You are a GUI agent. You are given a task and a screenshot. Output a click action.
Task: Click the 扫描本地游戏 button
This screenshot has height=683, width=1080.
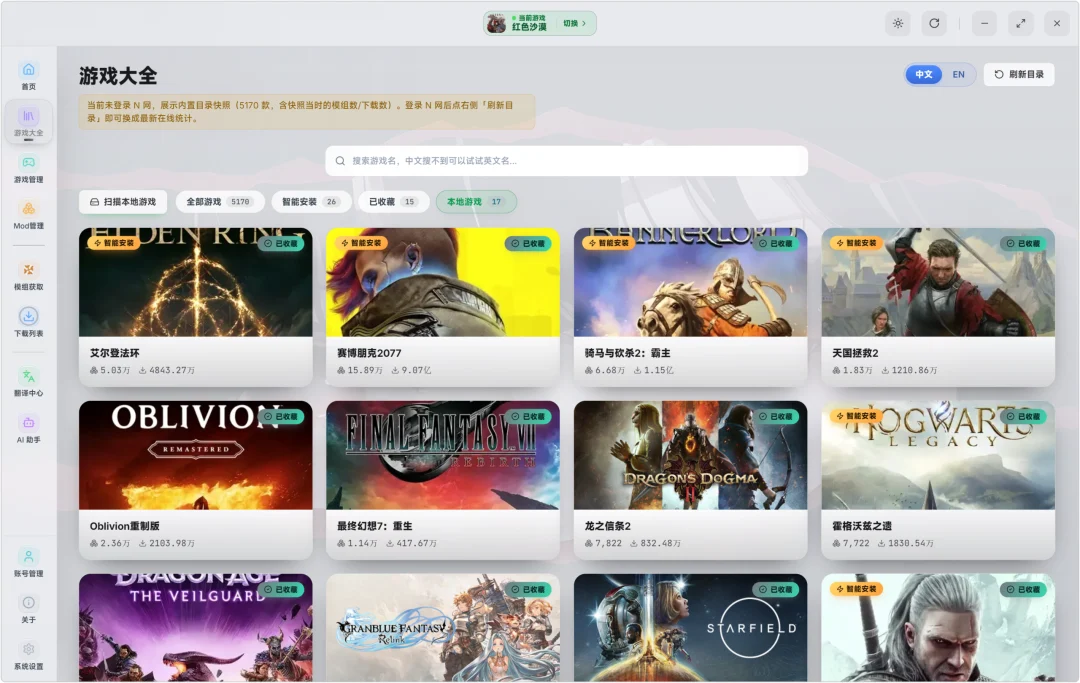123,202
